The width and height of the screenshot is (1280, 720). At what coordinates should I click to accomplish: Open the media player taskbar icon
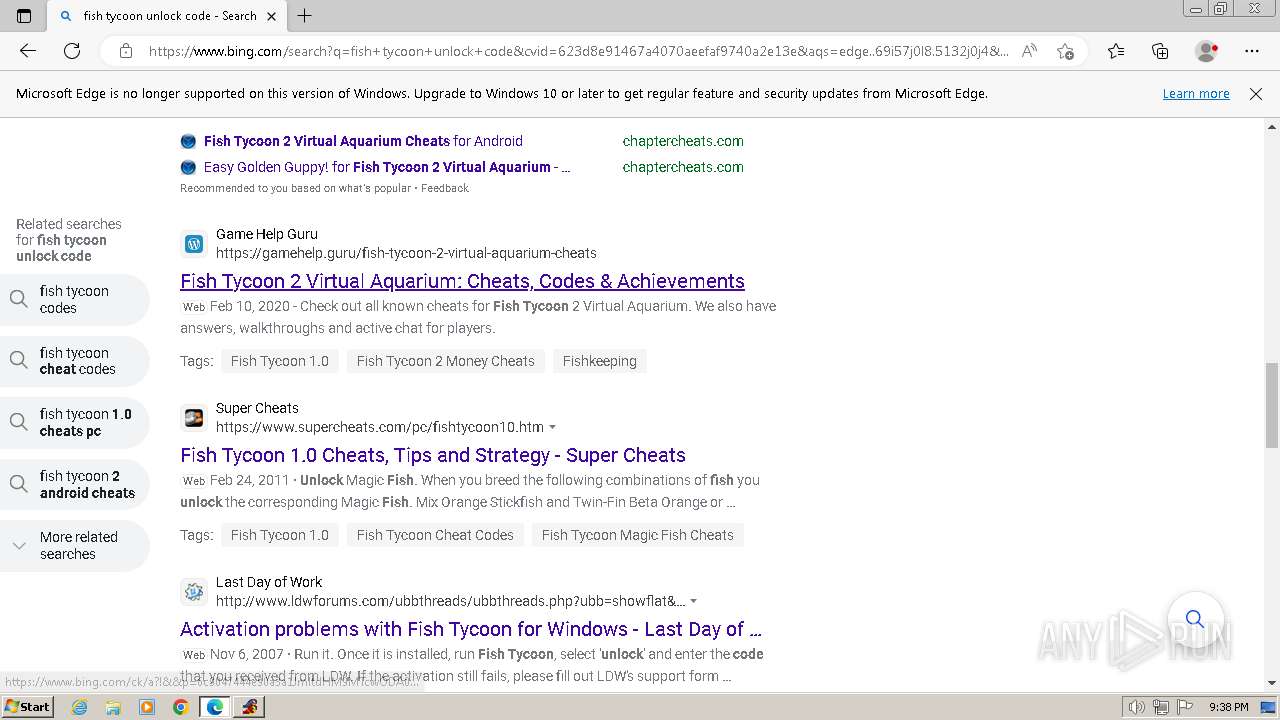[x=147, y=707]
